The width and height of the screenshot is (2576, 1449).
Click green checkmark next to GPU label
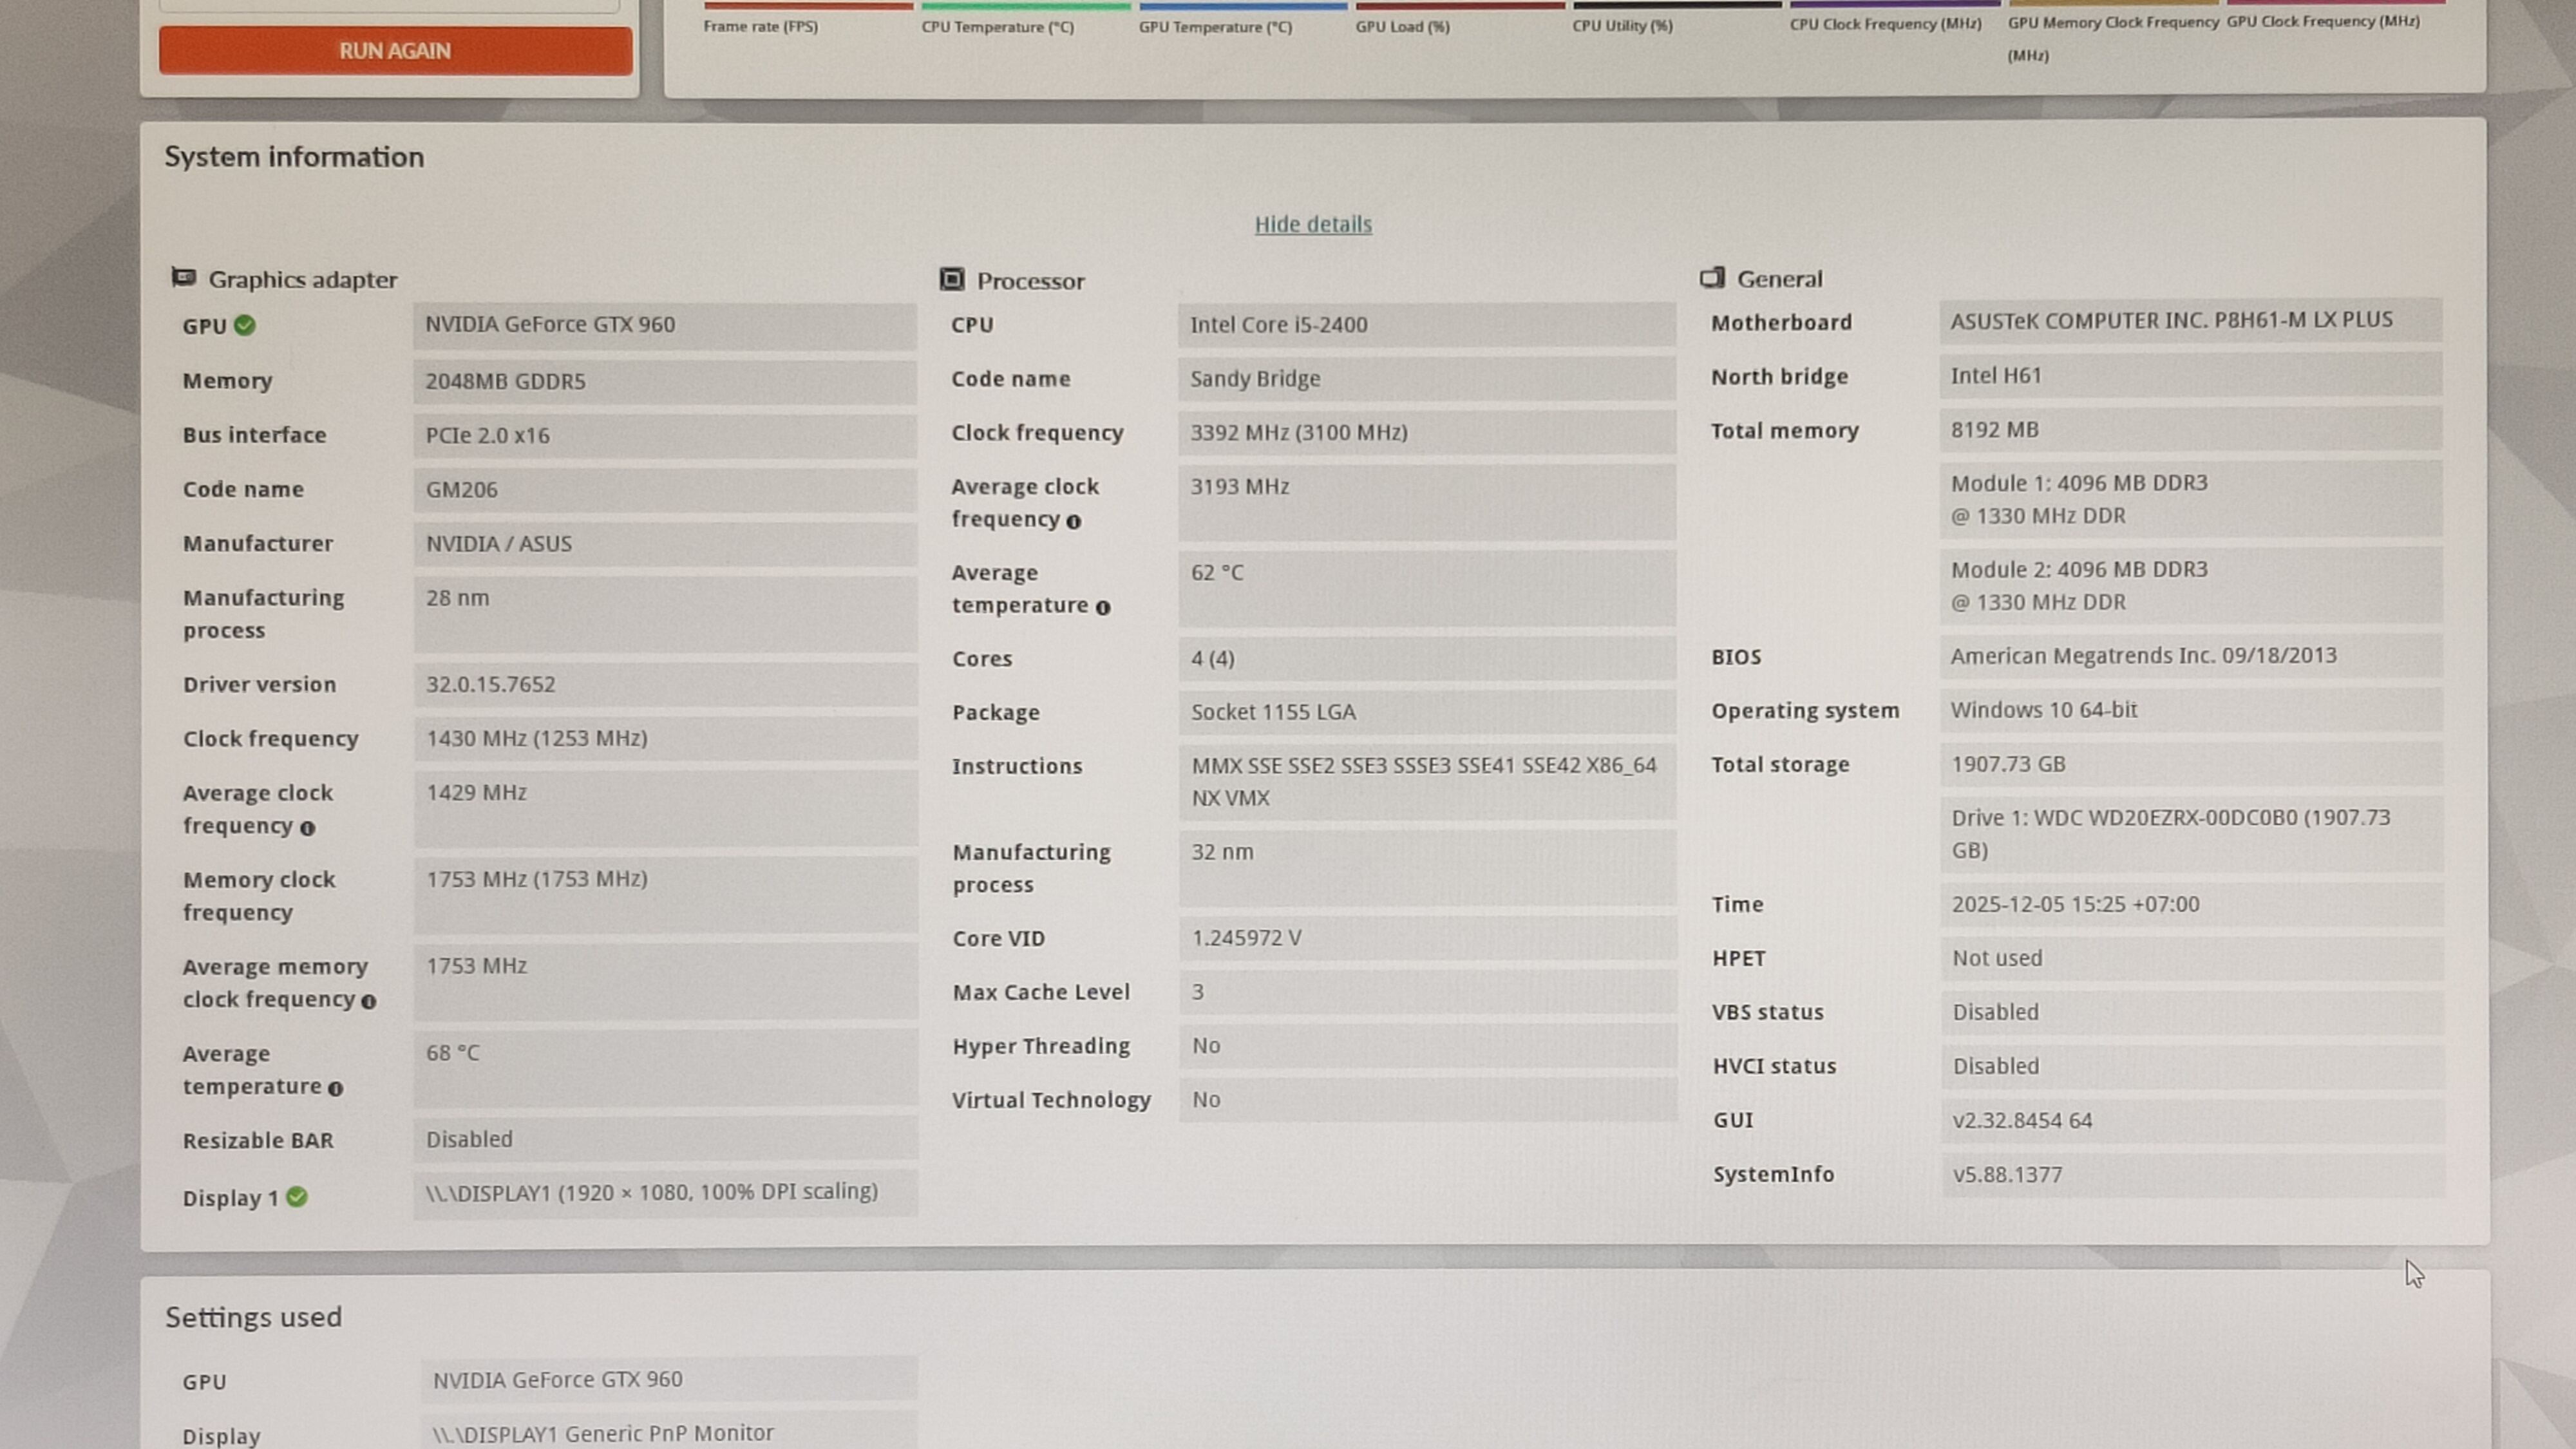245,325
